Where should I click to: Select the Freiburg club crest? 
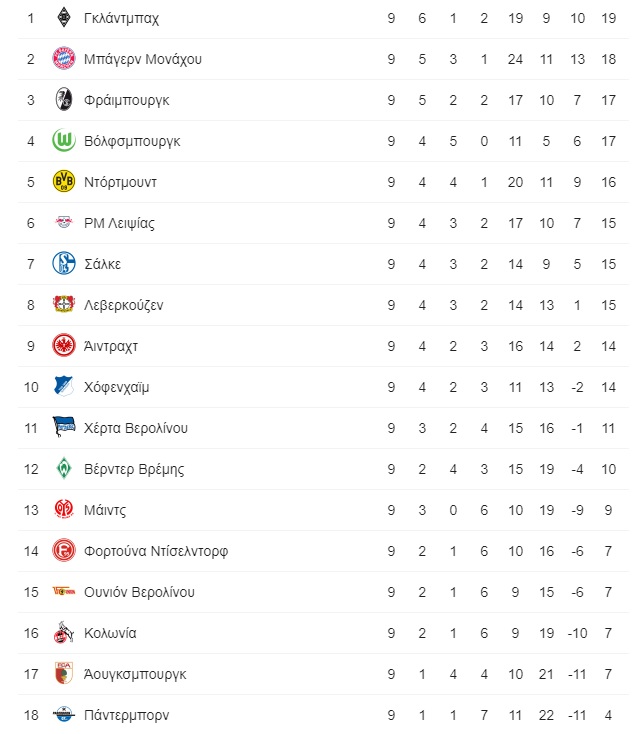64,99
